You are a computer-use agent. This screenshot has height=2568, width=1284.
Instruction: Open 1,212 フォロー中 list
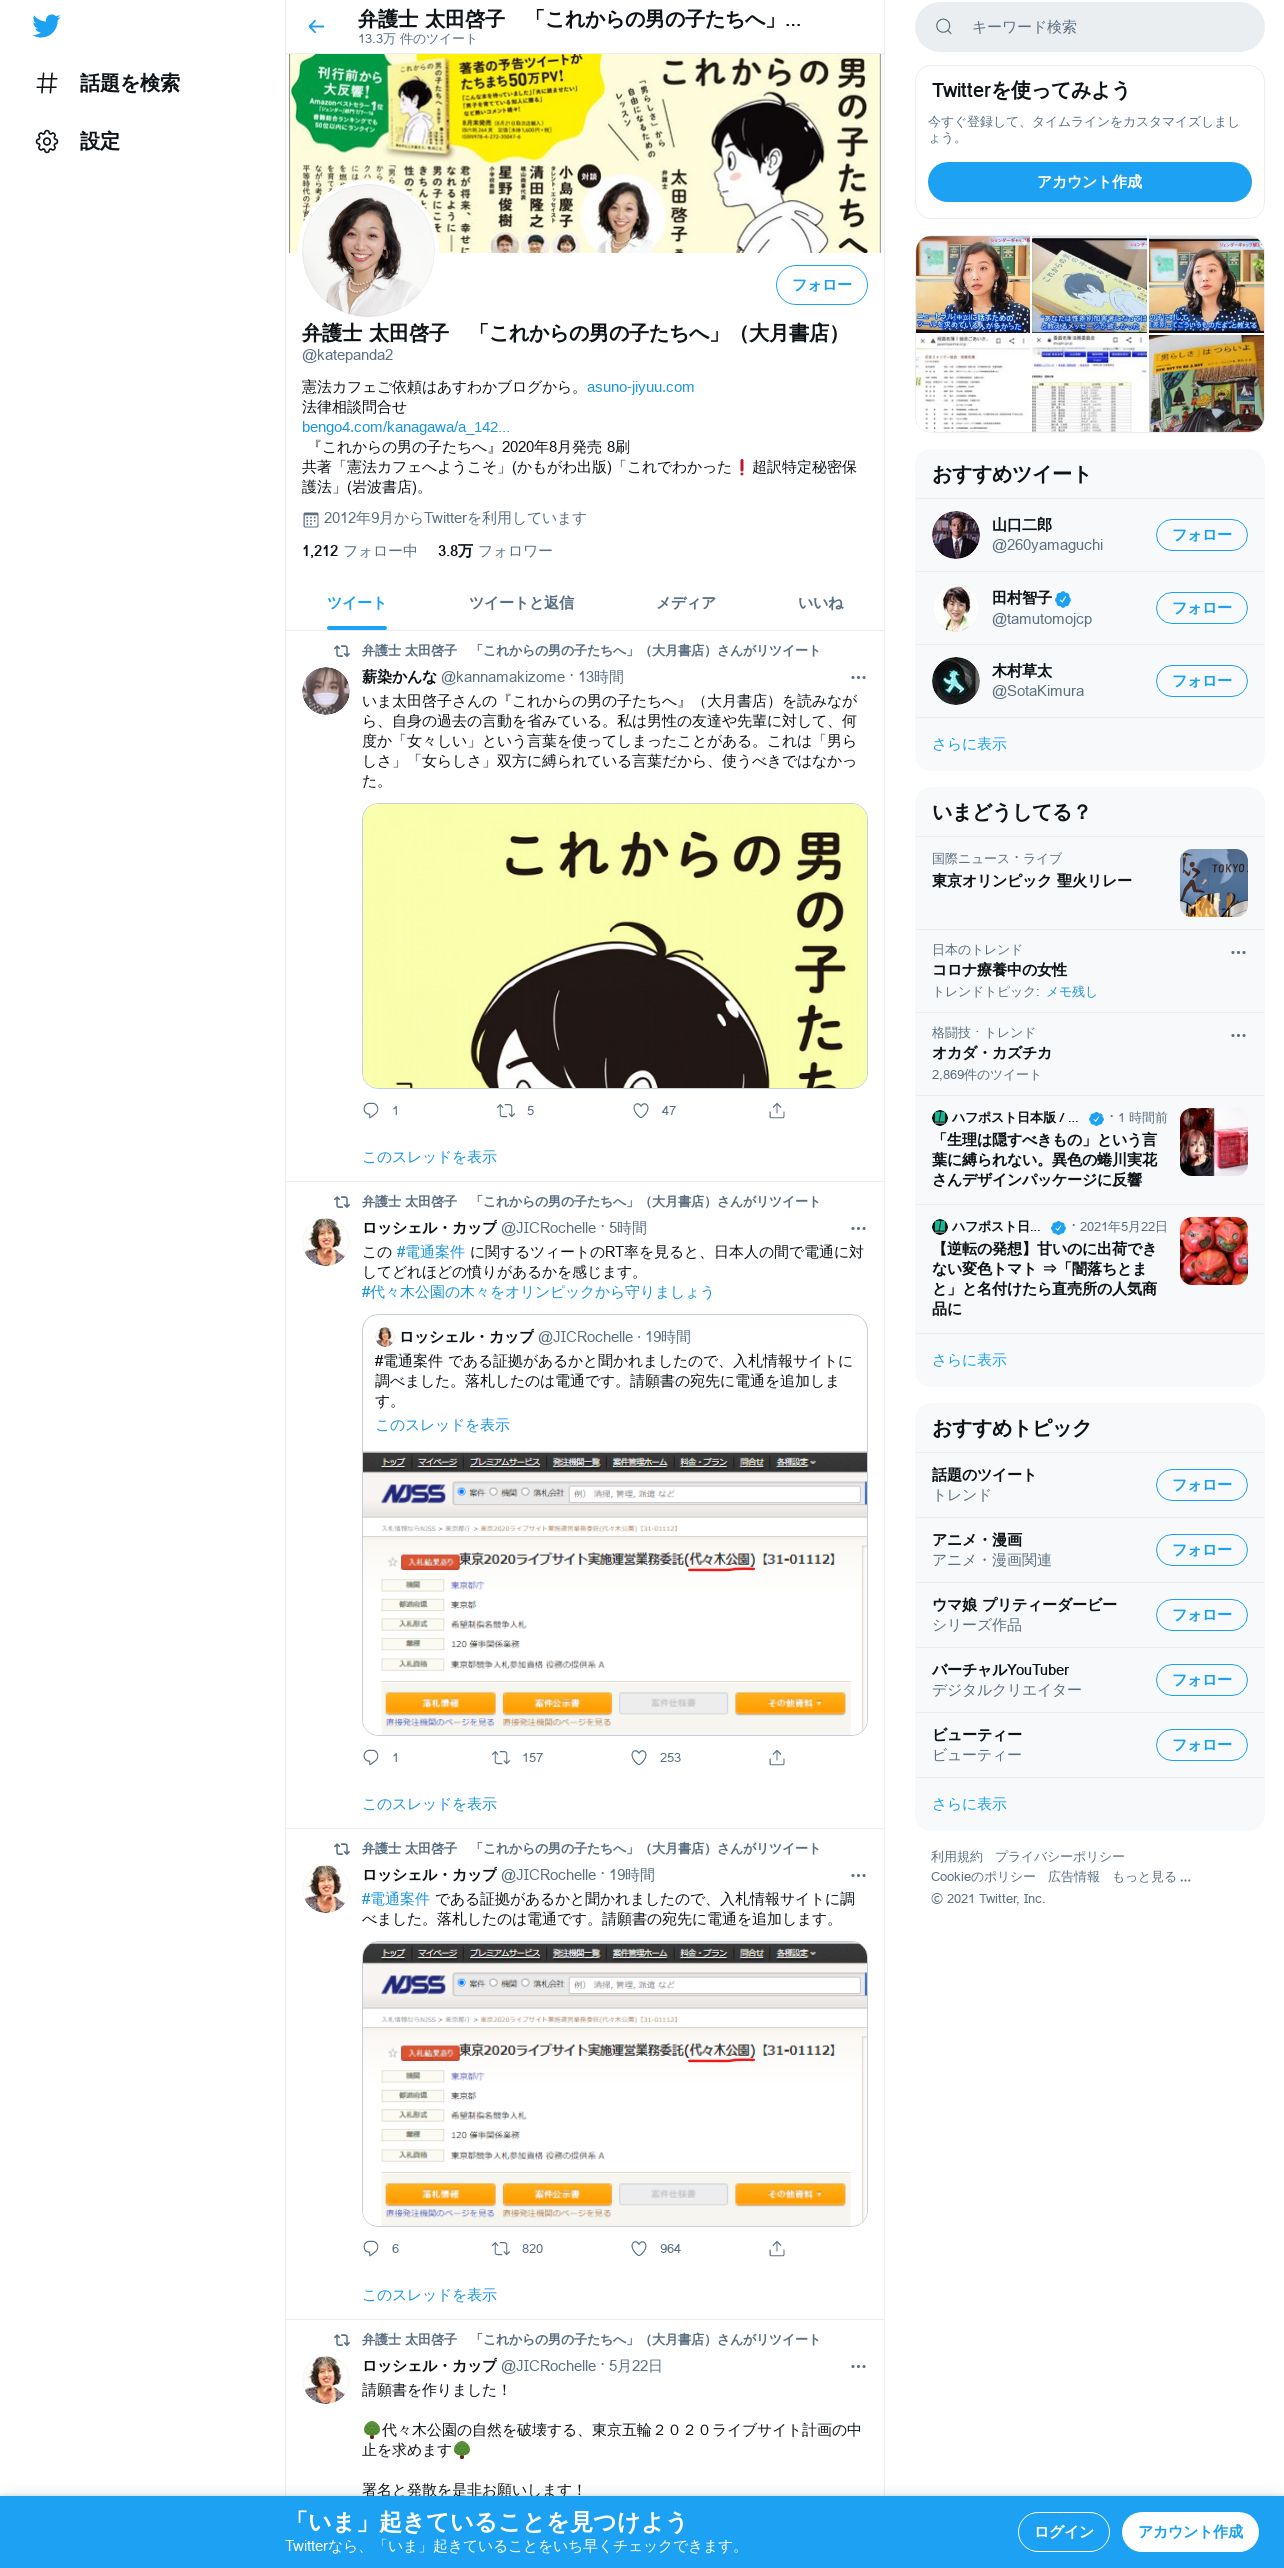[x=359, y=551]
